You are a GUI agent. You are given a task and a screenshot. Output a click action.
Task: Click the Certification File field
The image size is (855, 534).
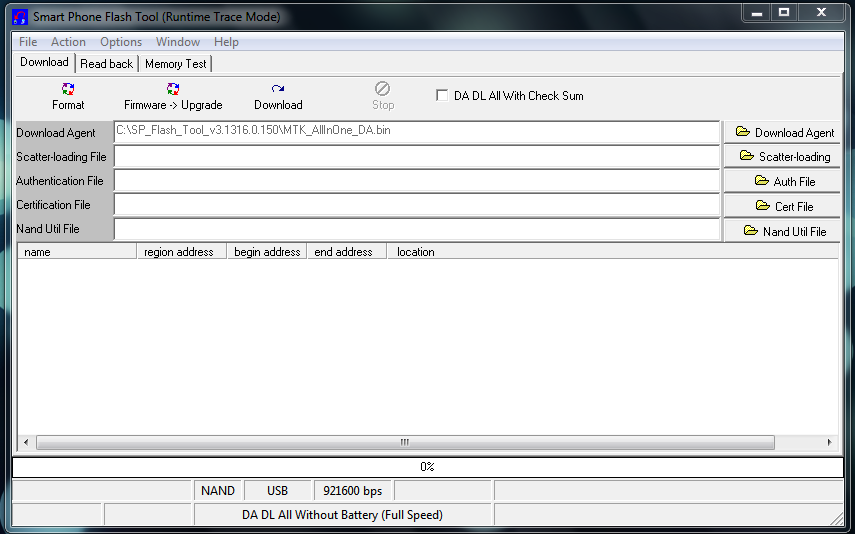pos(417,205)
